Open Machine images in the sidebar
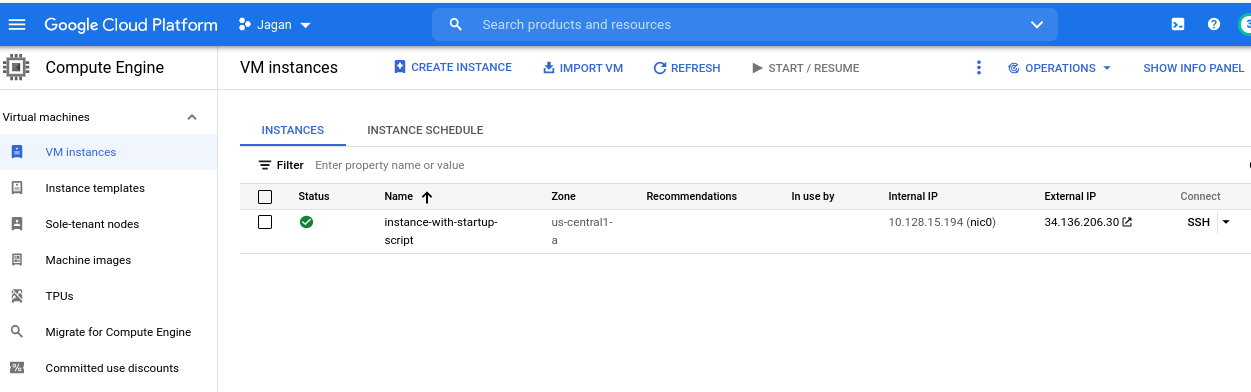1251x392 pixels. [x=88, y=260]
